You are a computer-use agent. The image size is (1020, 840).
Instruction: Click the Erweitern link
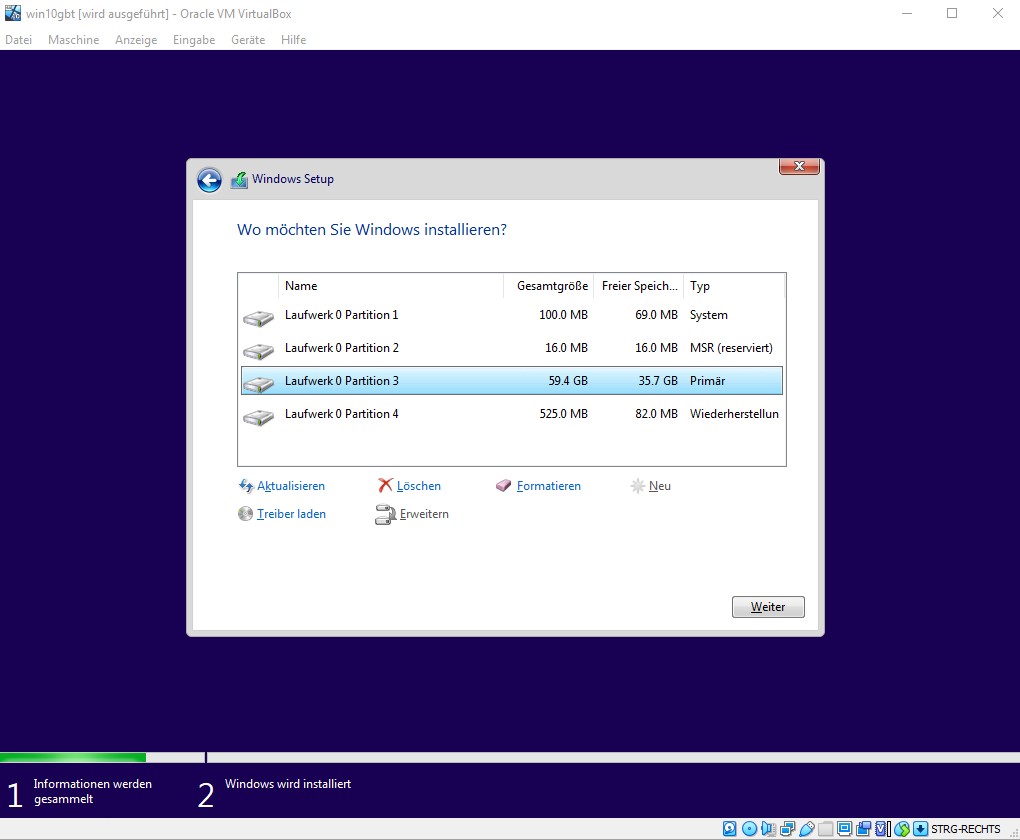(x=424, y=514)
